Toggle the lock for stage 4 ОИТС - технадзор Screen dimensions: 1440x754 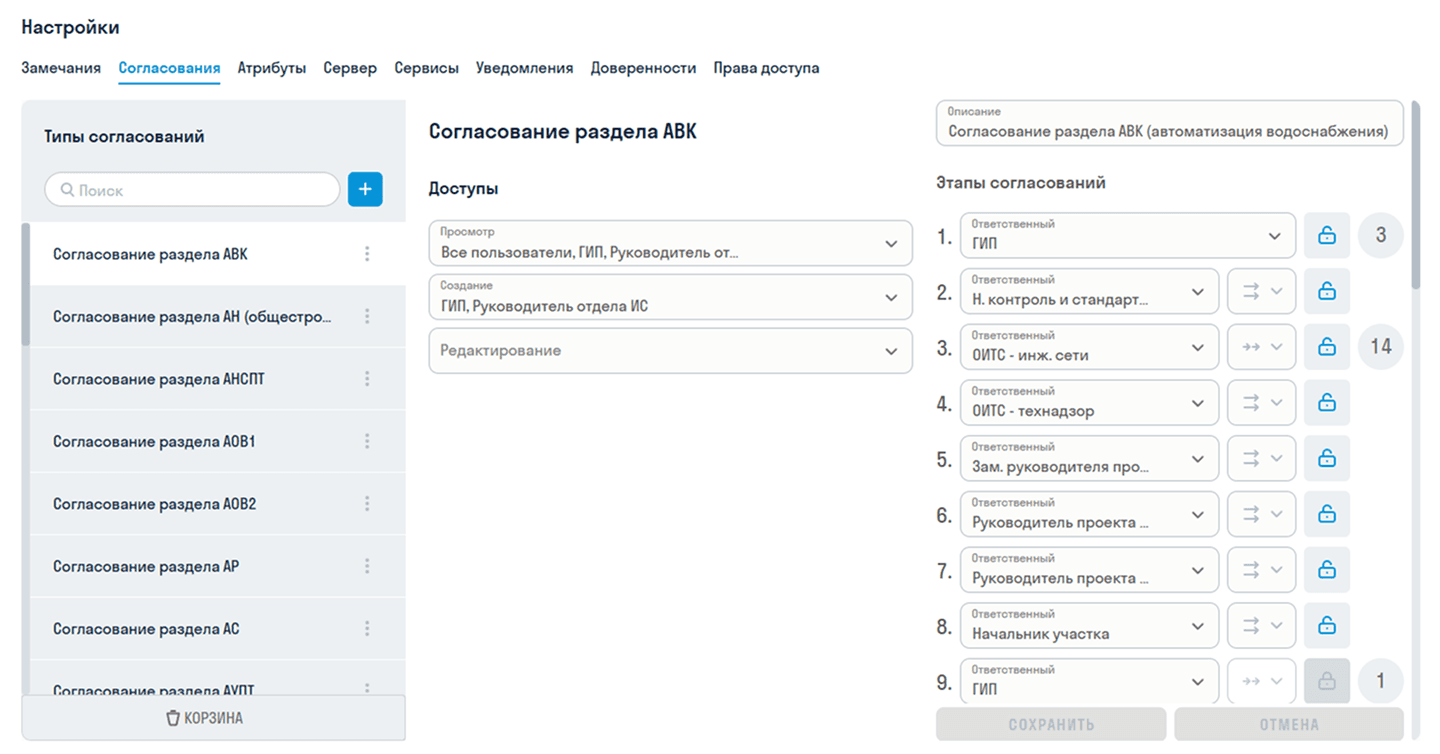(x=1327, y=402)
